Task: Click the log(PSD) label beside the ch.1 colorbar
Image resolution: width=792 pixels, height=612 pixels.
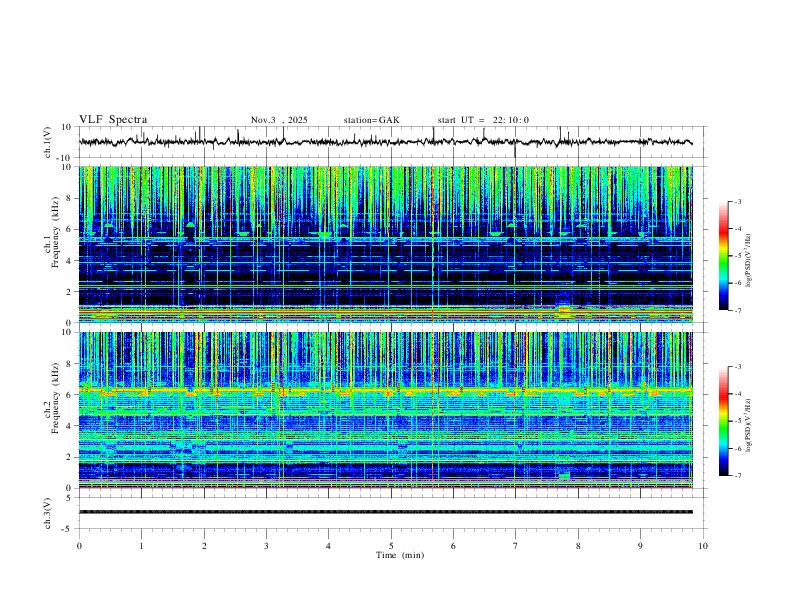Action: [749, 260]
